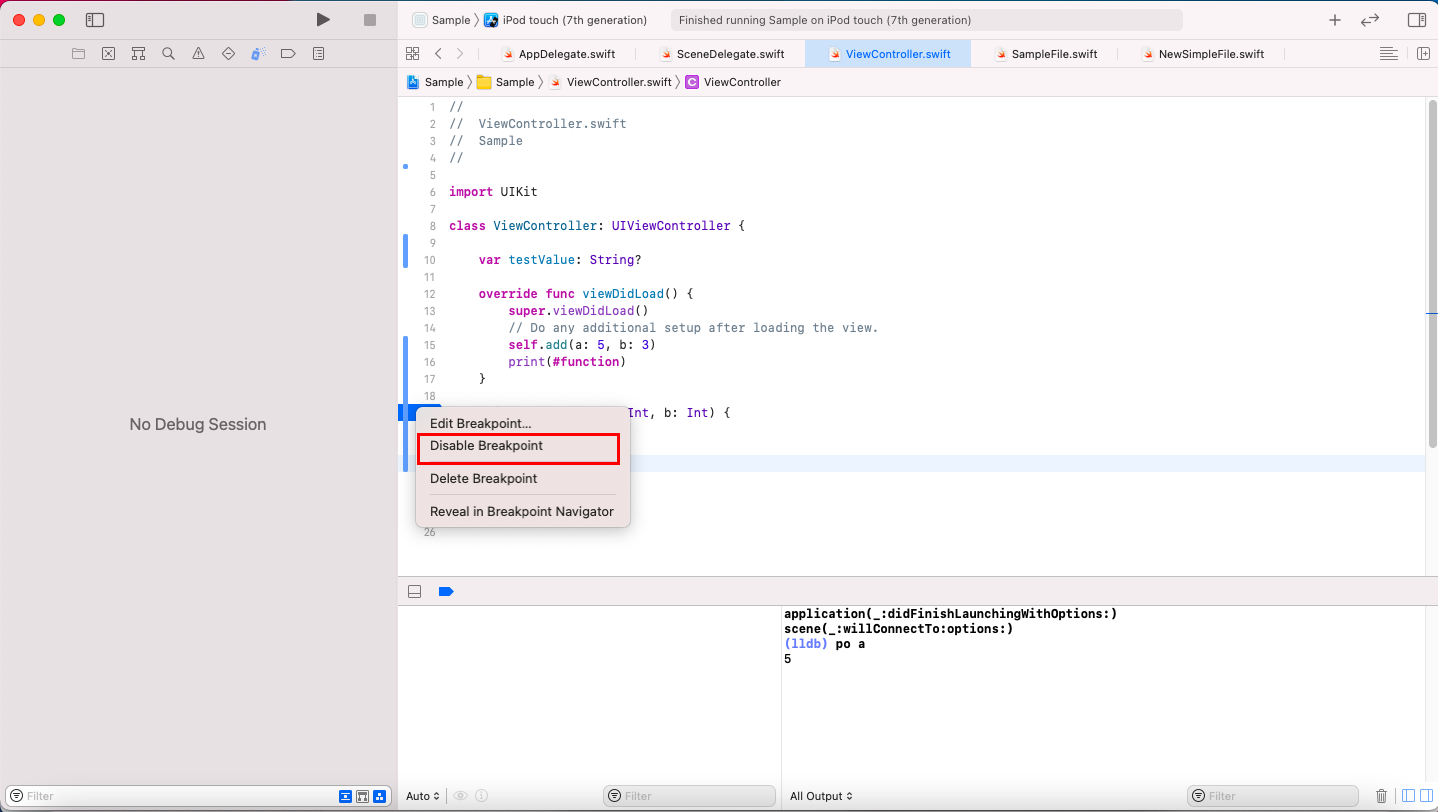Screen dimensions: 1438x812
Task: Open ViewController class in jump bar
Action: coord(733,82)
